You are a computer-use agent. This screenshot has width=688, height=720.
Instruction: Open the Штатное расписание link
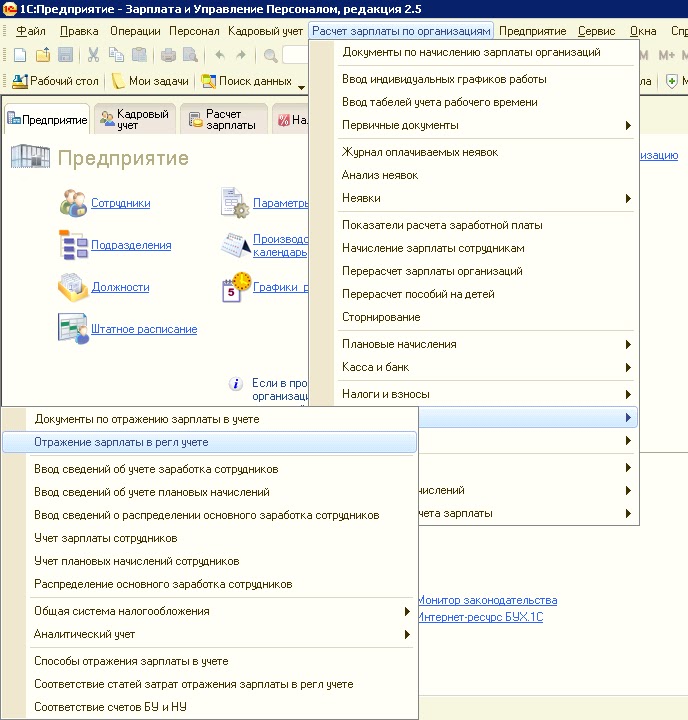(144, 329)
